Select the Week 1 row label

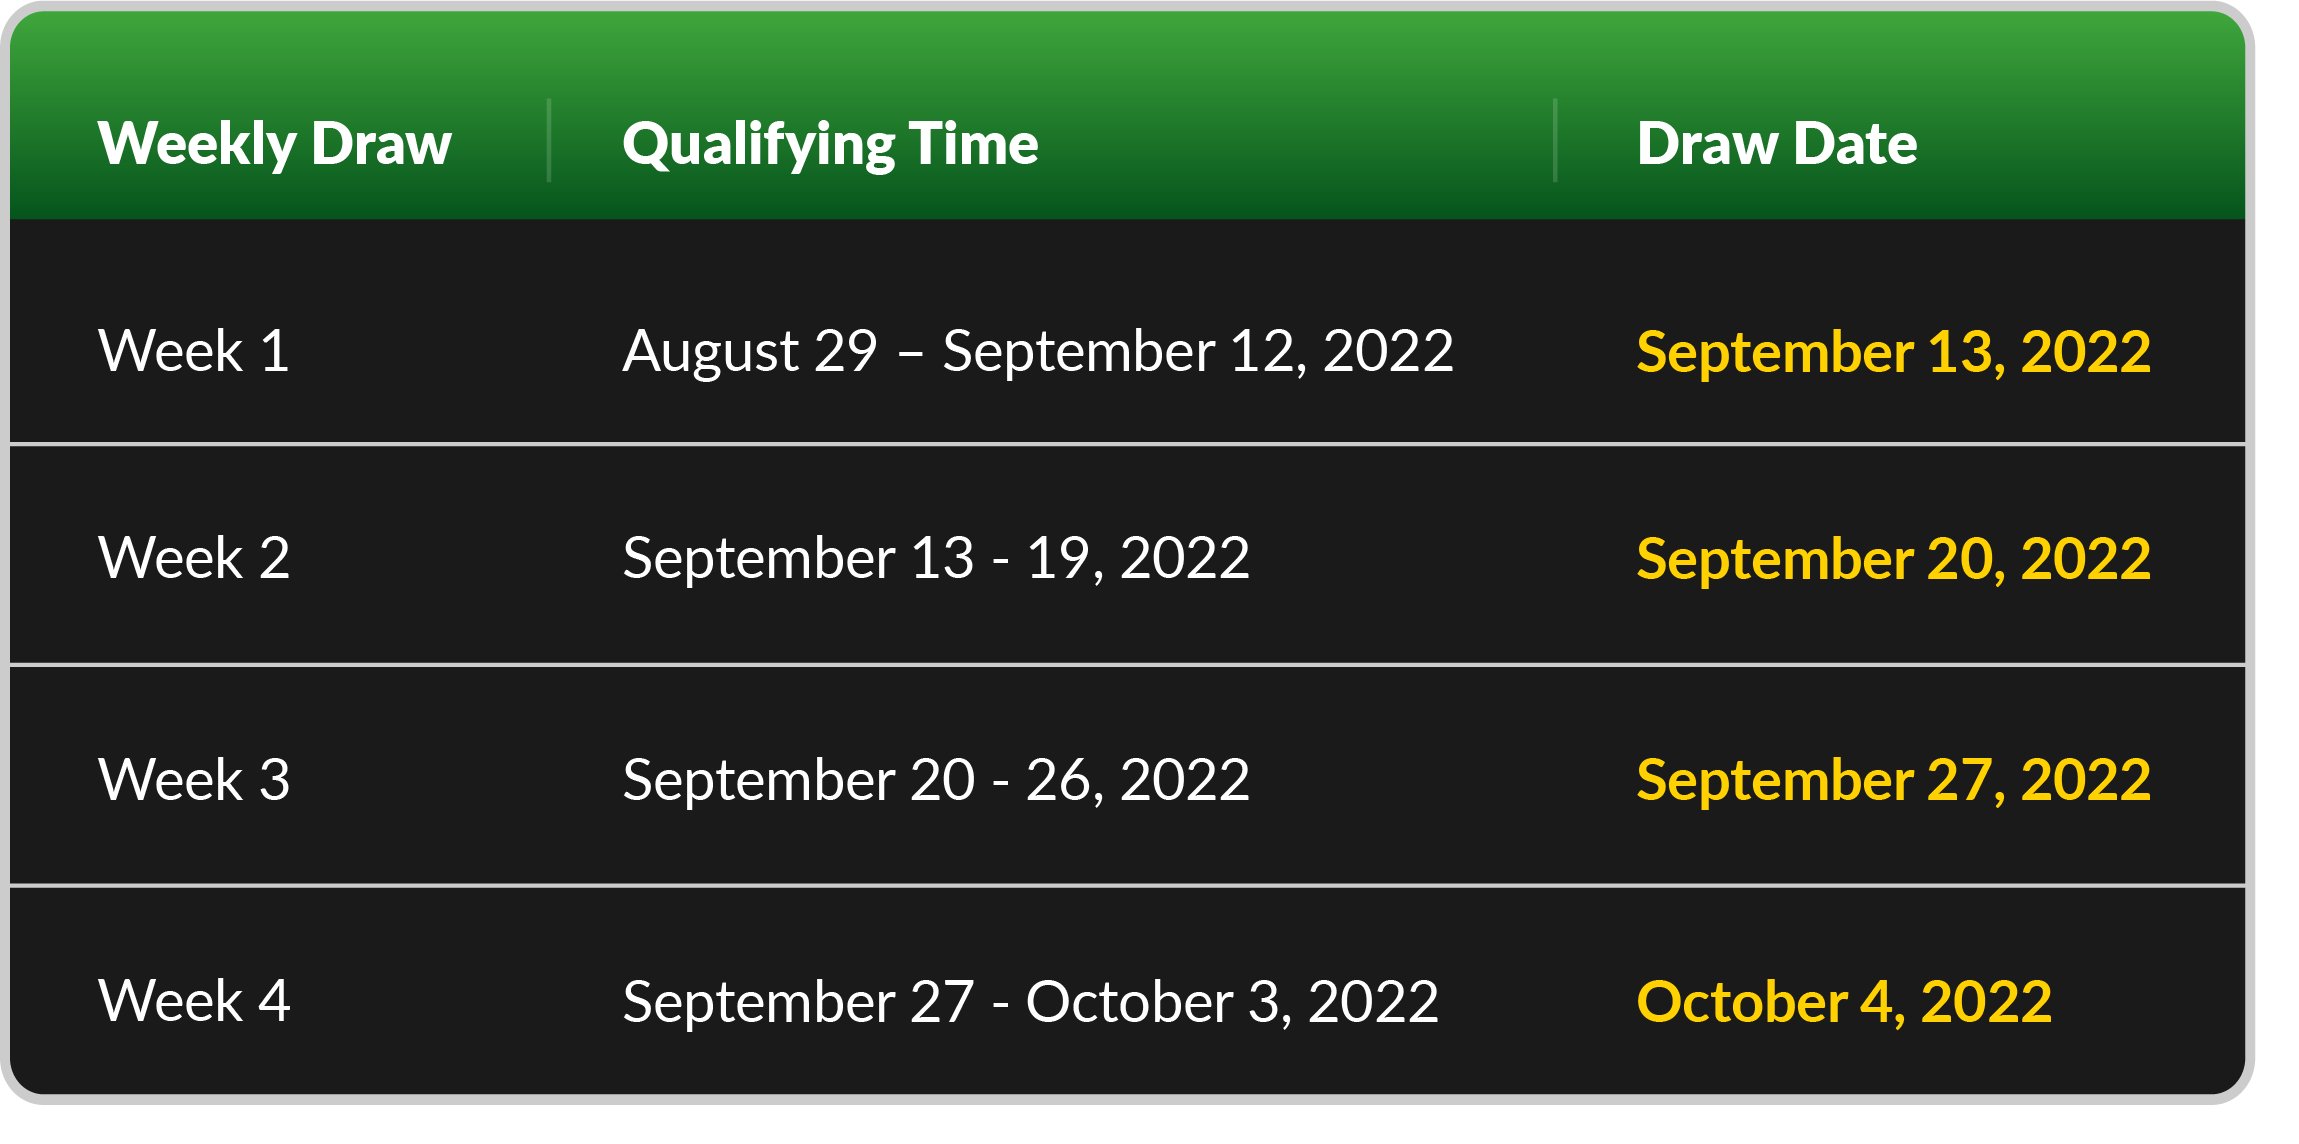pos(194,351)
